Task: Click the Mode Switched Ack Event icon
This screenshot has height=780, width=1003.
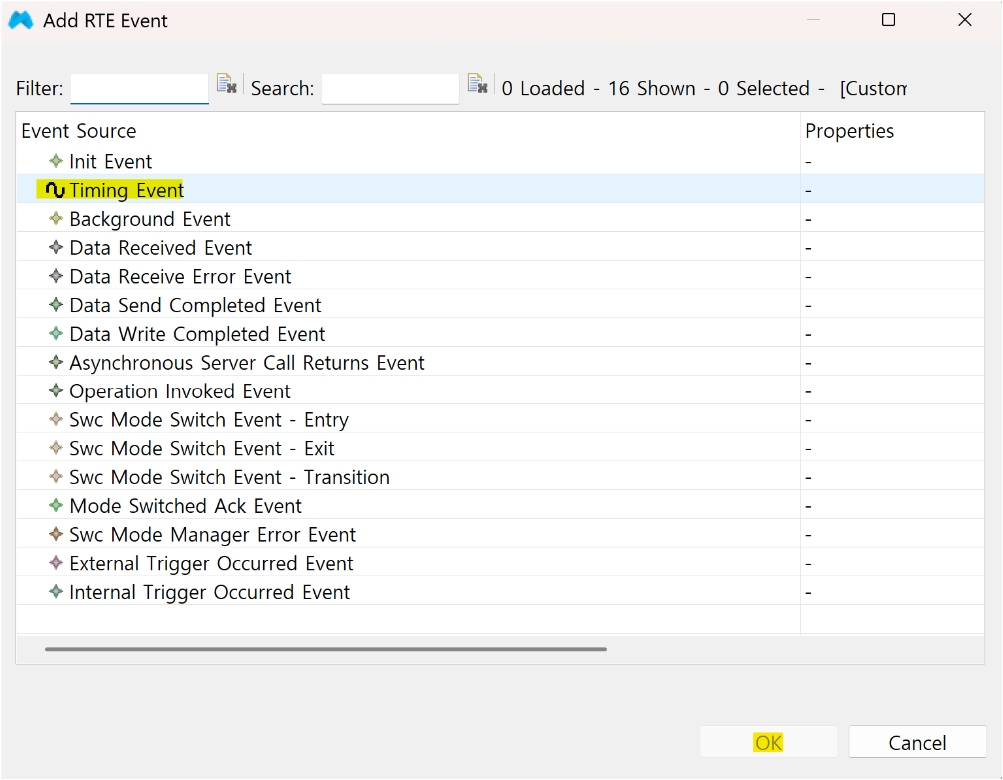Action: [56, 505]
